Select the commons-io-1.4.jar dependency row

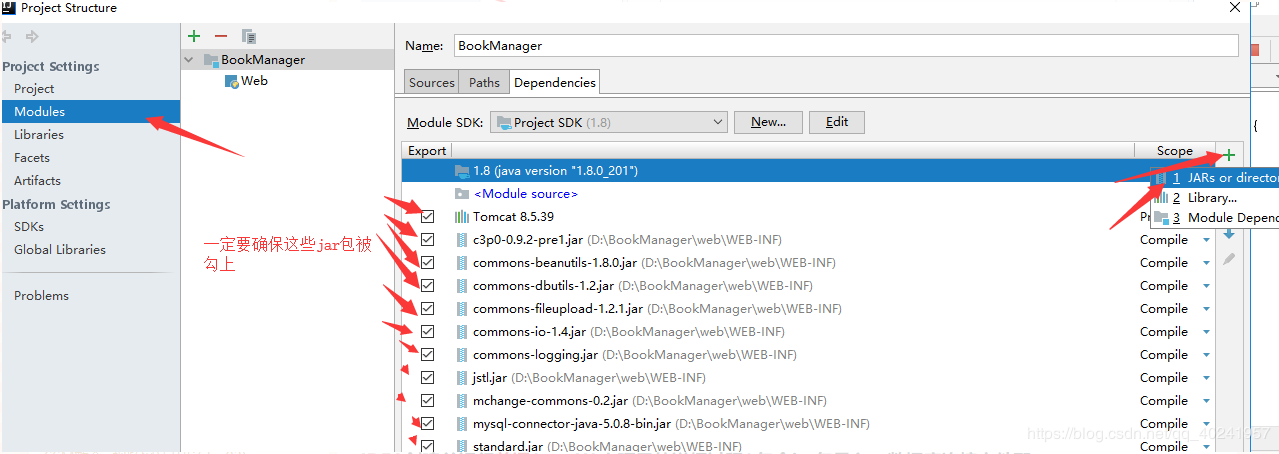pos(808,331)
